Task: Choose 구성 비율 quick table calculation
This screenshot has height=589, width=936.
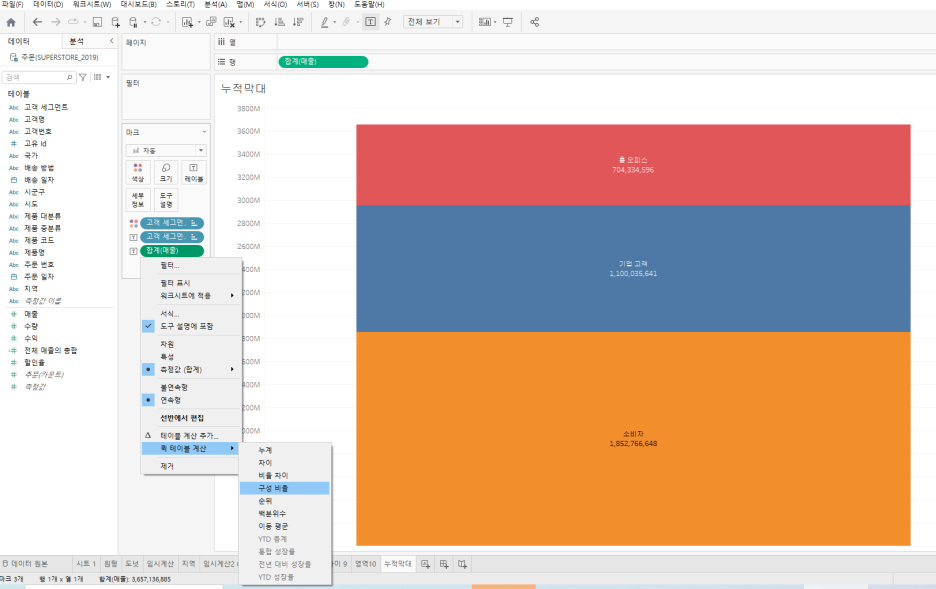Action: 285,488
